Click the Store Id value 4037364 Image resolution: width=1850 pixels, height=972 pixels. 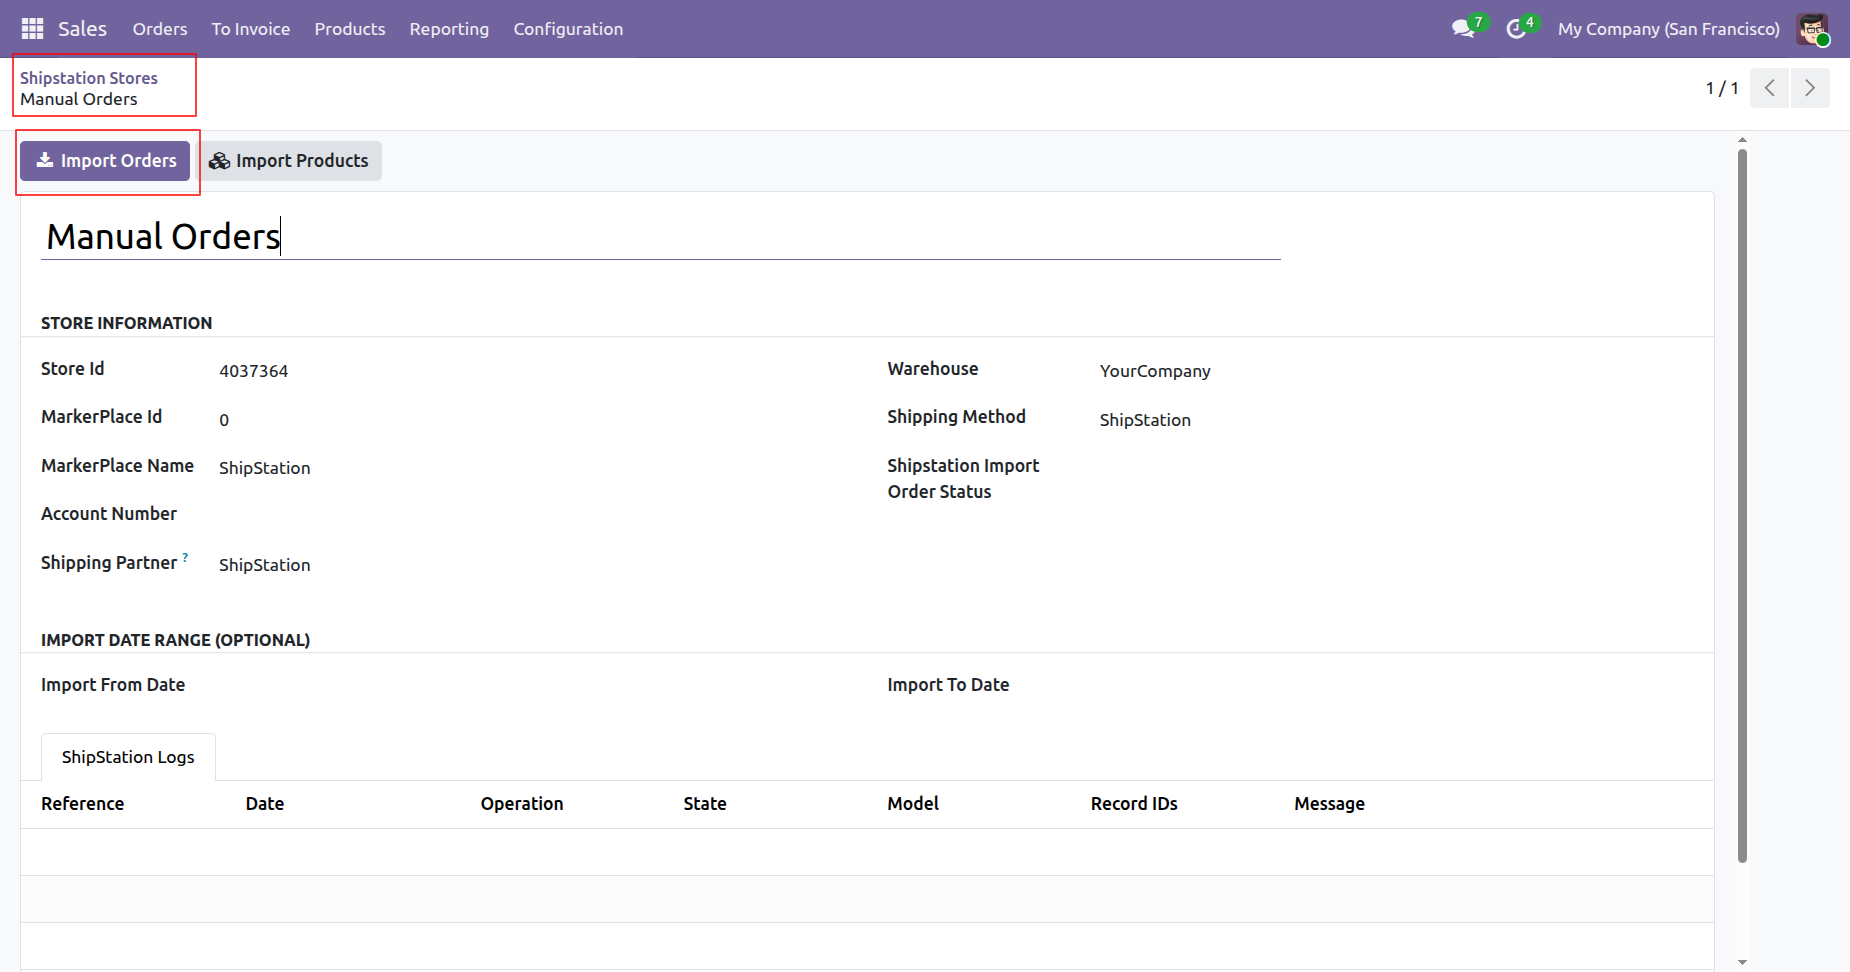[254, 371]
